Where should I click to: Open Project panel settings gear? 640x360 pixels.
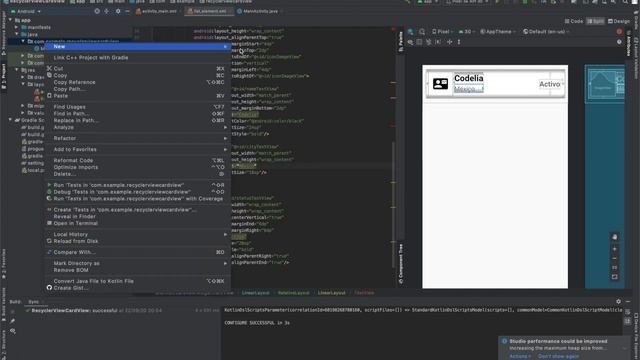click(x=118, y=11)
